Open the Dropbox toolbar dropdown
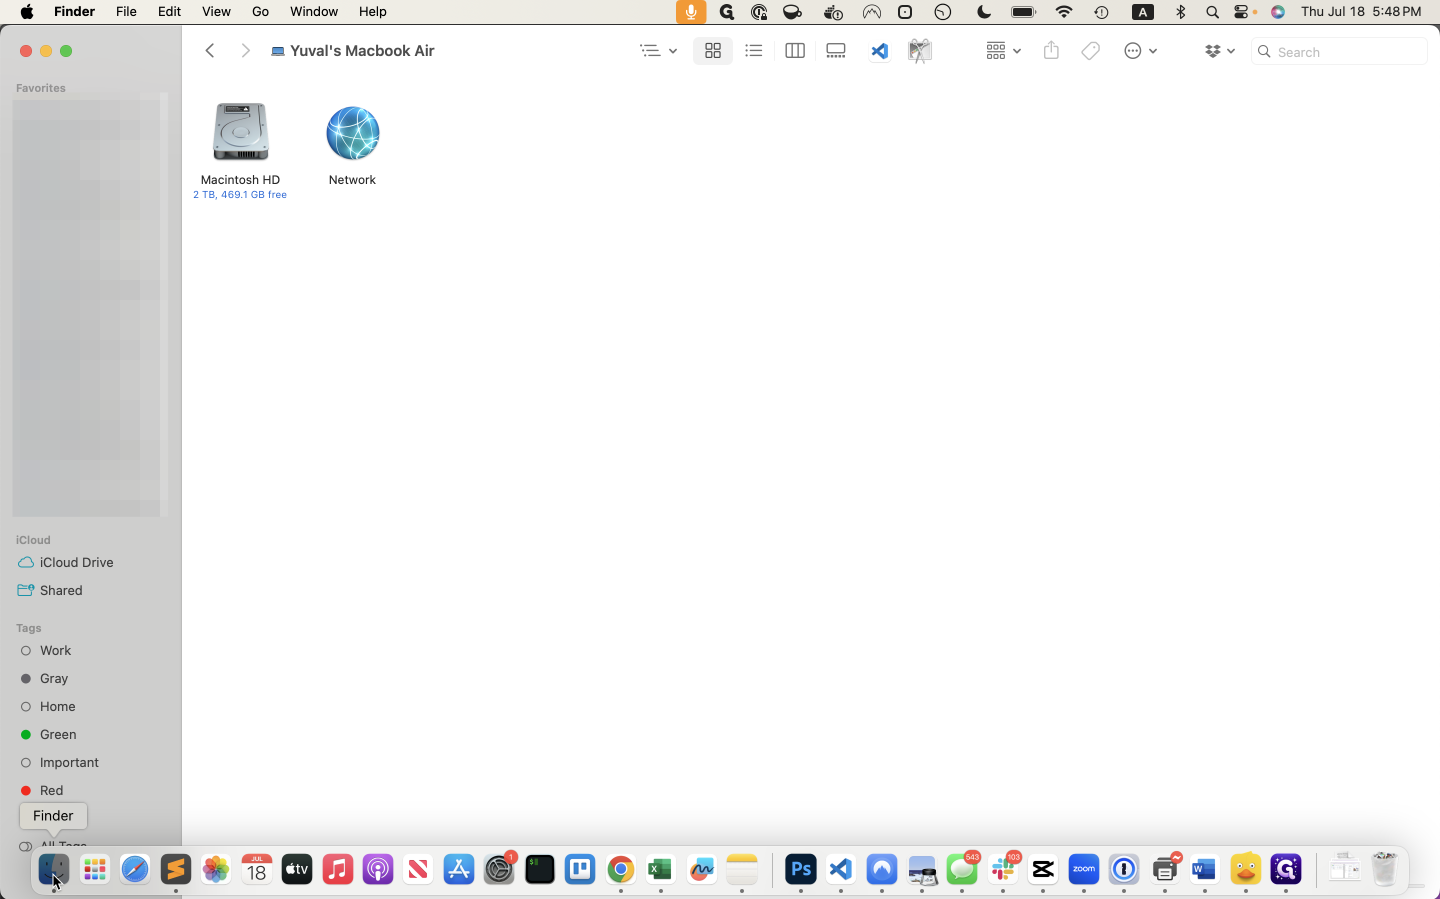Image resolution: width=1440 pixels, height=899 pixels. click(x=1220, y=51)
